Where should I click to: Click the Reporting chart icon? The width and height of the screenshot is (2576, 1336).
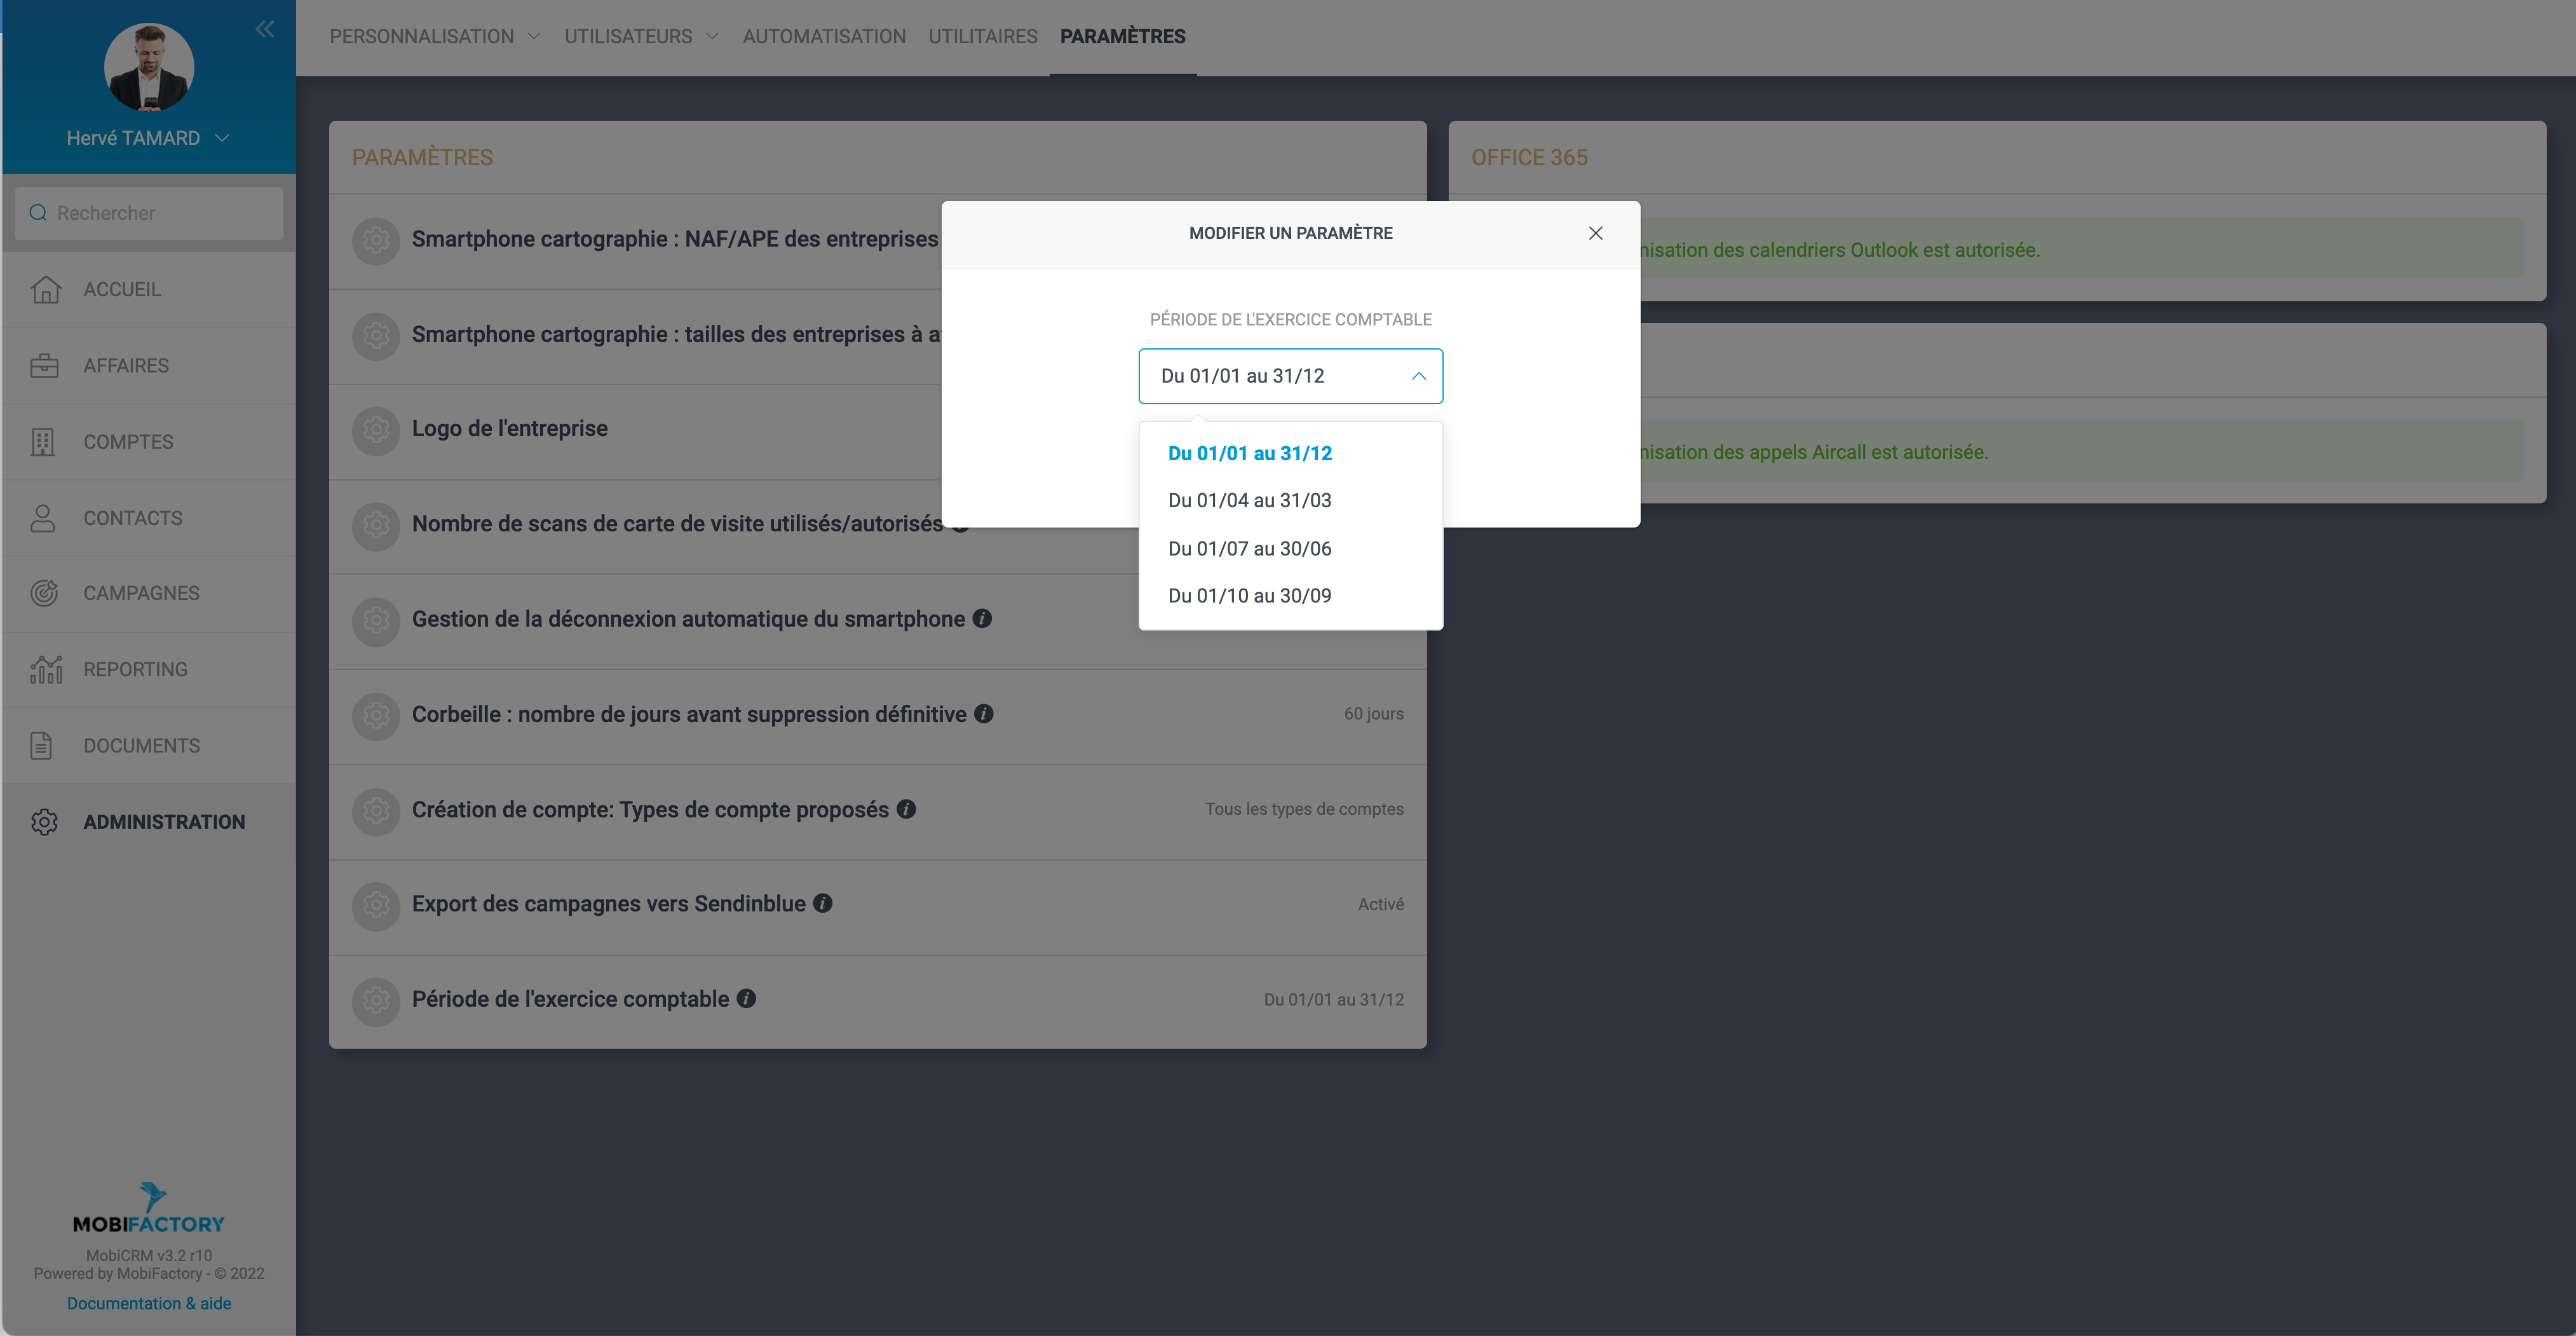coord(46,670)
